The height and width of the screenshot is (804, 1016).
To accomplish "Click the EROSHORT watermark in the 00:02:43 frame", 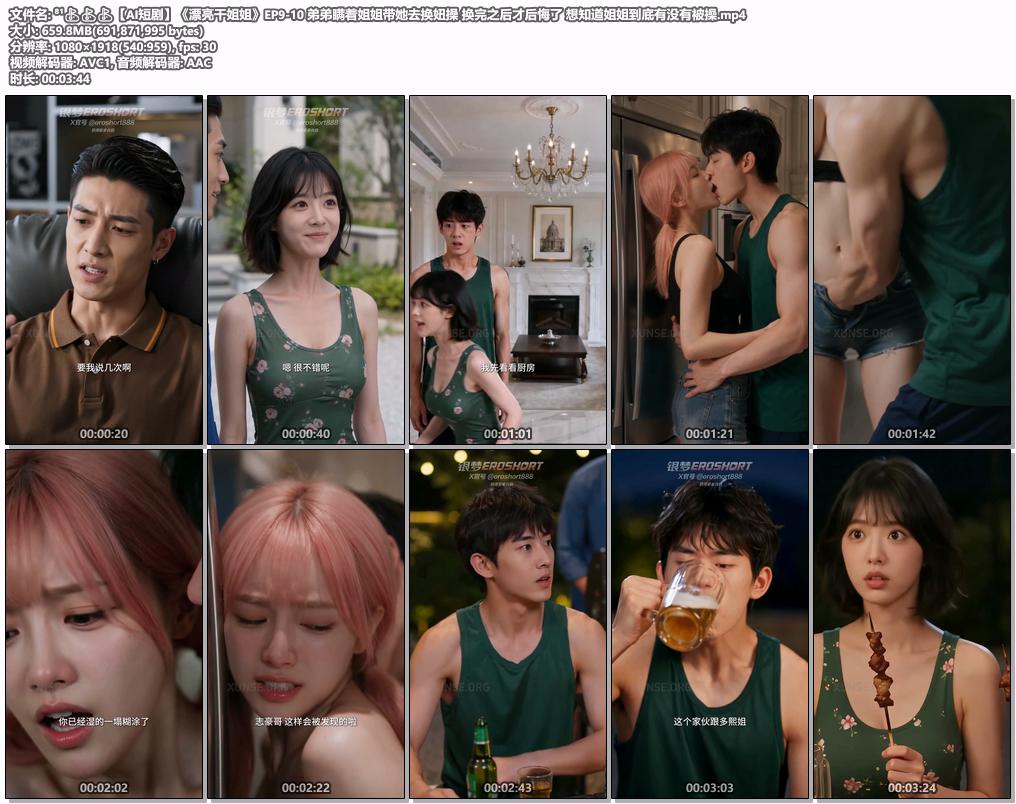I will [x=501, y=466].
